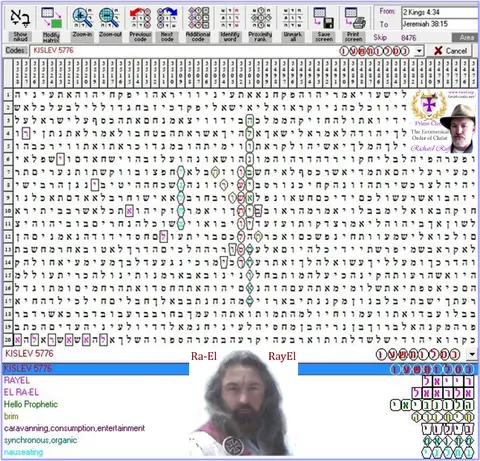Click the Area button
Viewport: 480px width, 461px height.
(x=466, y=38)
